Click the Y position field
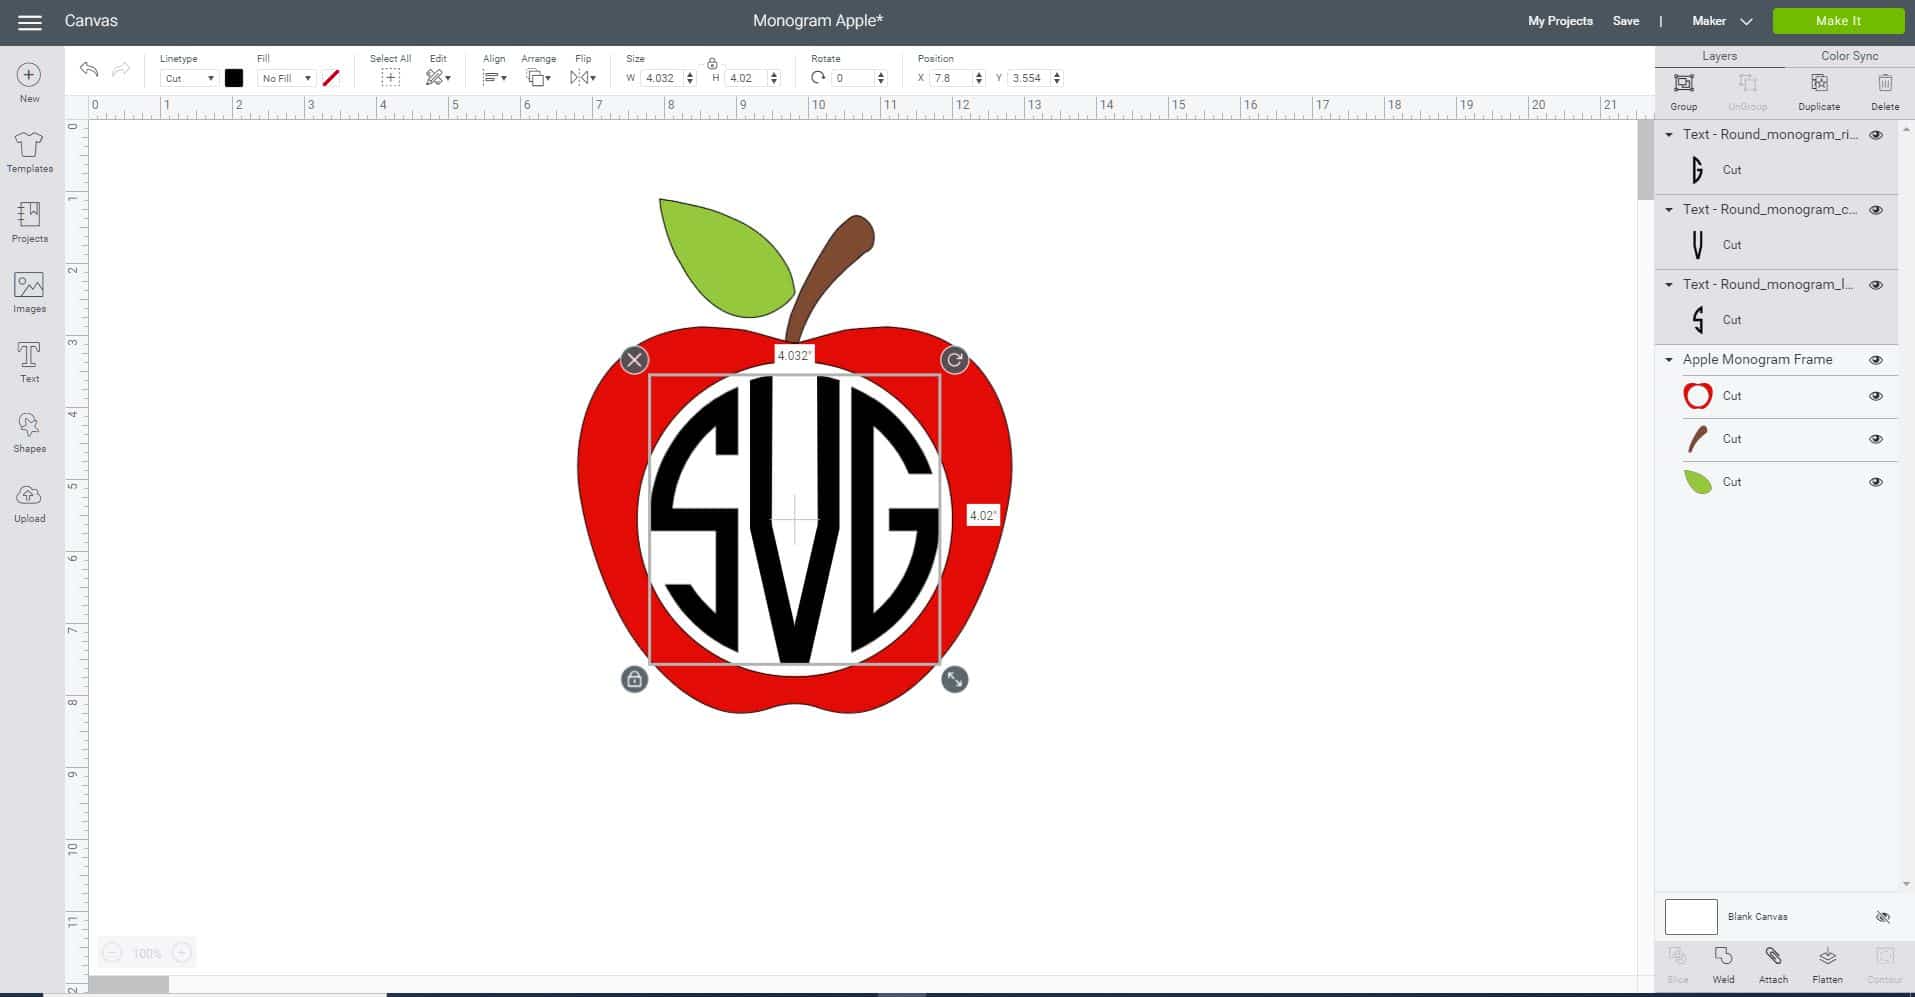The image size is (1915, 997). (1030, 78)
